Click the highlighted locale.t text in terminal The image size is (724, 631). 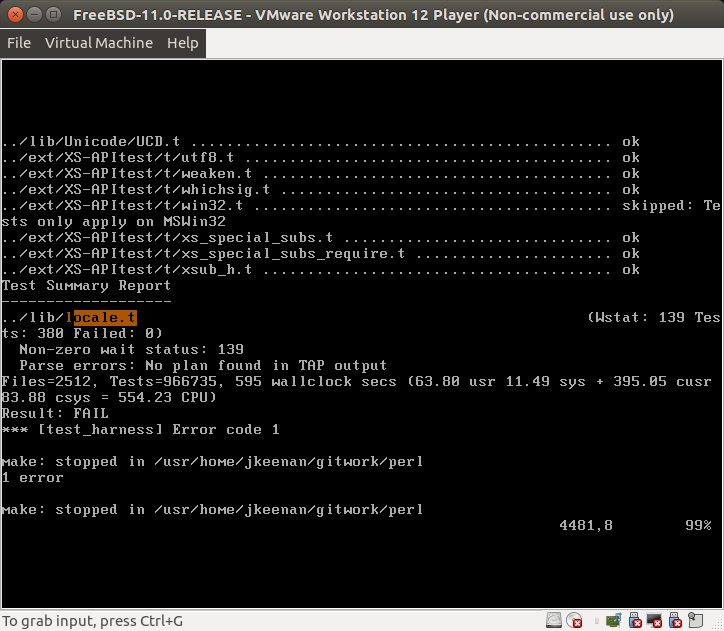pyautogui.click(x=103, y=317)
